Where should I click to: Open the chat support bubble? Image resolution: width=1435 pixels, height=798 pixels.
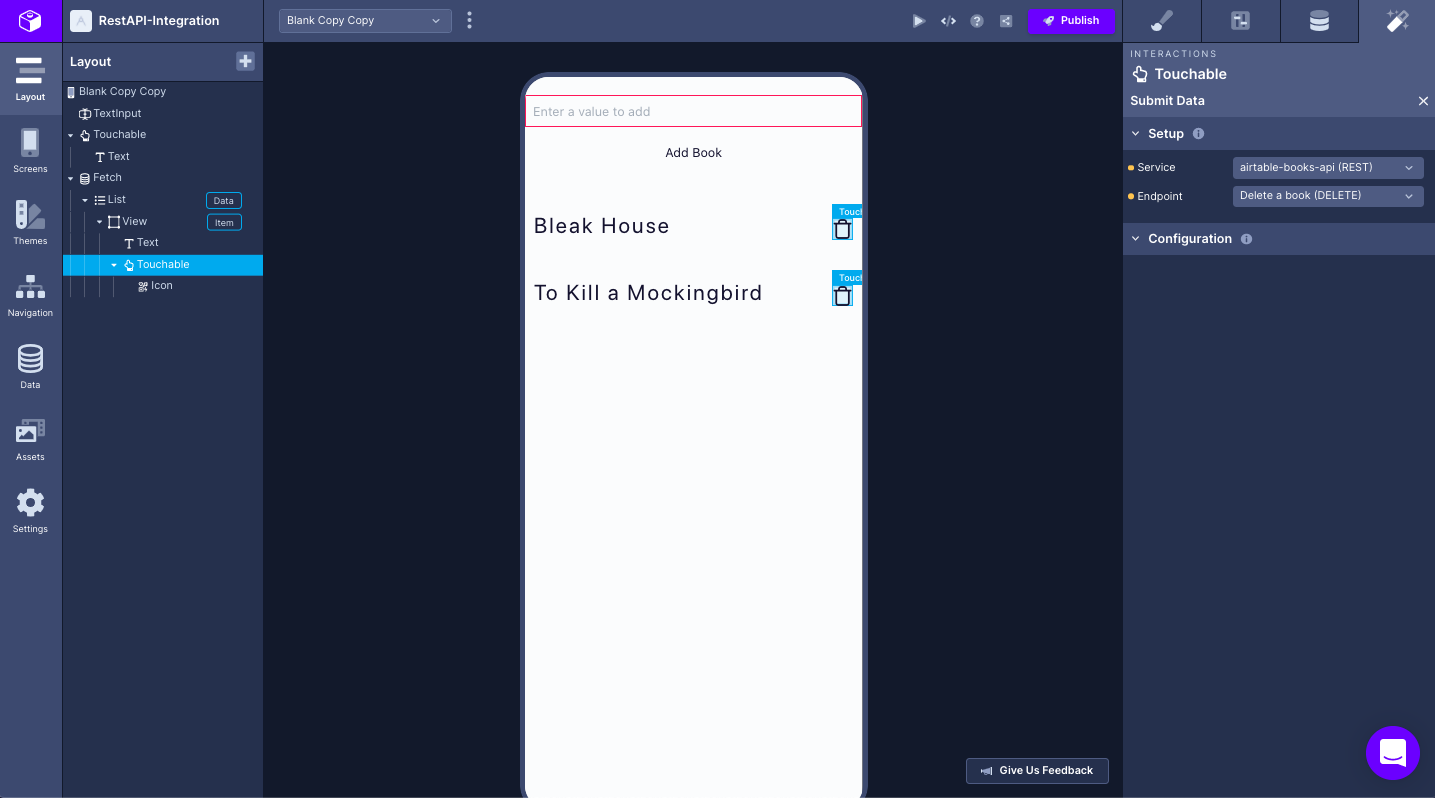[x=1393, y=753]
